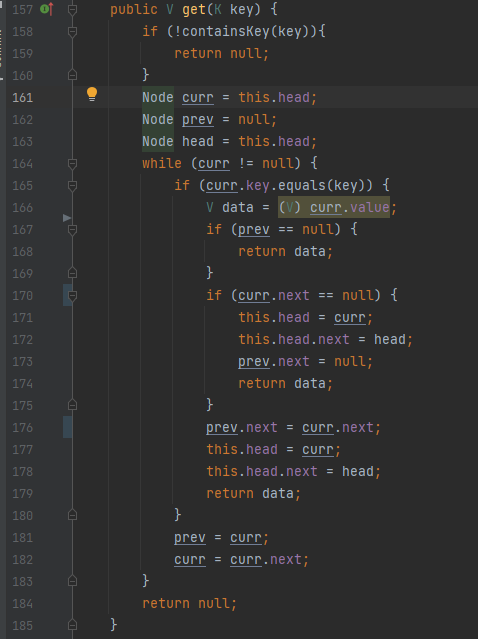Click the highlighted Node type on line 162

click(x=158, y=119)
